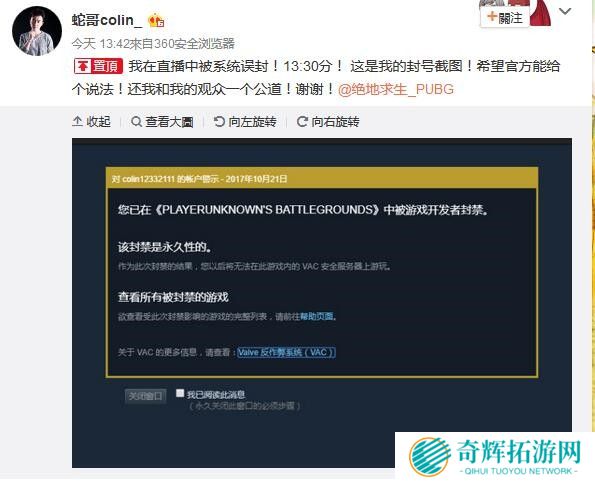Click the magnifier icon
The width and height of the screenshot is (595, 482).
click(x=136, y=122)
